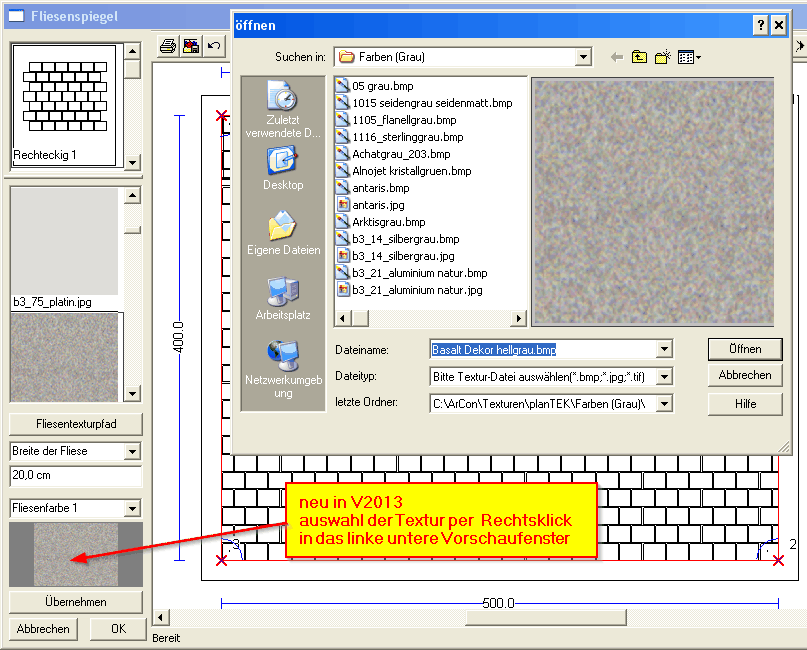807x650 pixels.
Task: Go up one folder level
Action: 639,57
